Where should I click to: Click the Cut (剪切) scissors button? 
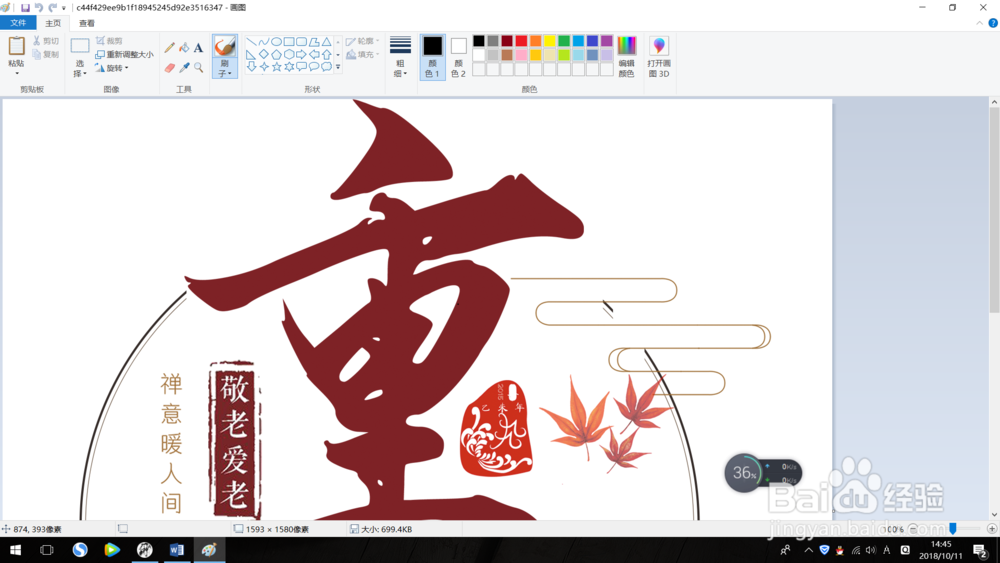(46, 41)
